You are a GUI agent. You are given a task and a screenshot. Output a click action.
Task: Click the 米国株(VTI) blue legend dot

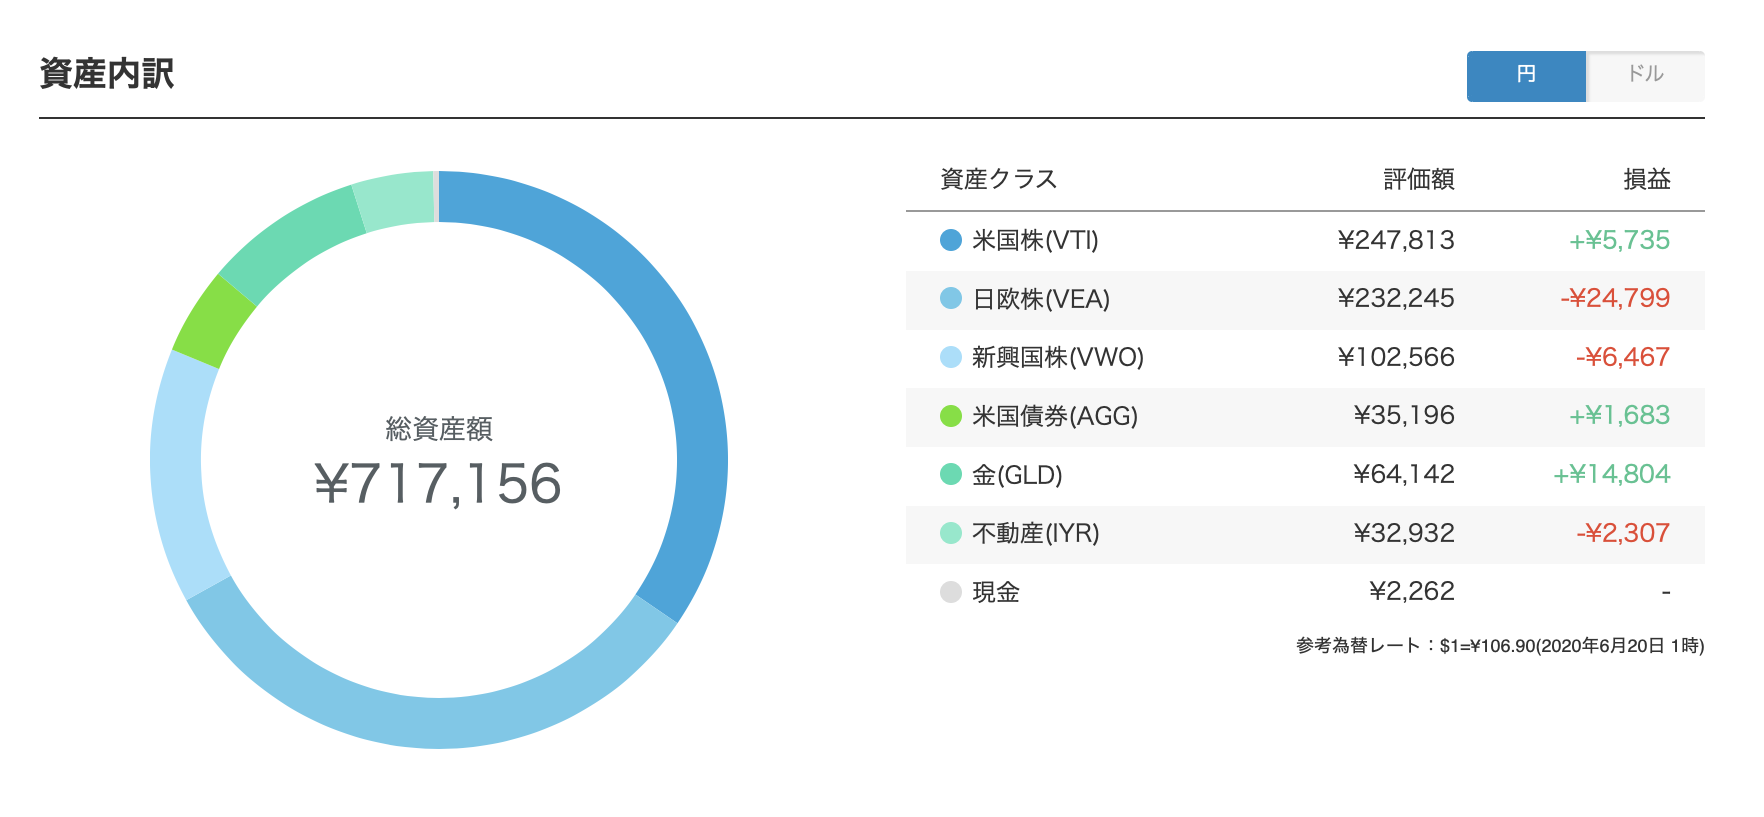pyautogui.click(x=951, y=240)
